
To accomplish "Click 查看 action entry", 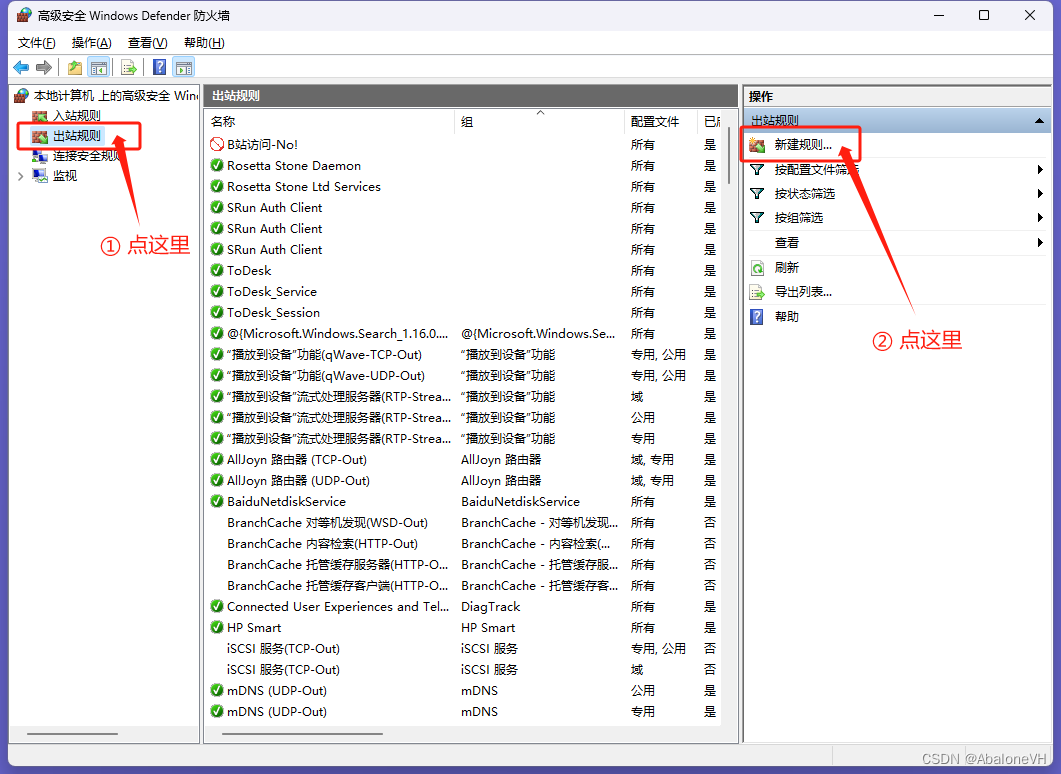I will click(x=787, y=242).
